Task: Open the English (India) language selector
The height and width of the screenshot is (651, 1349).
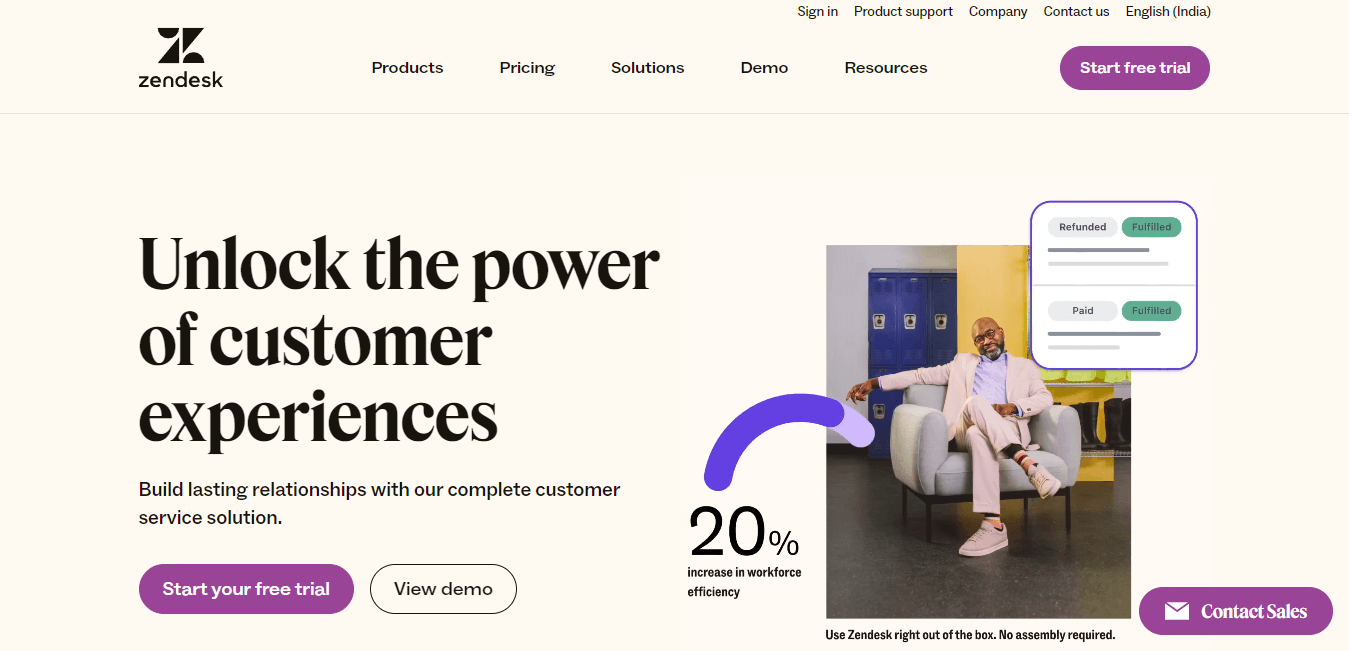Action: pos(1167,11)
